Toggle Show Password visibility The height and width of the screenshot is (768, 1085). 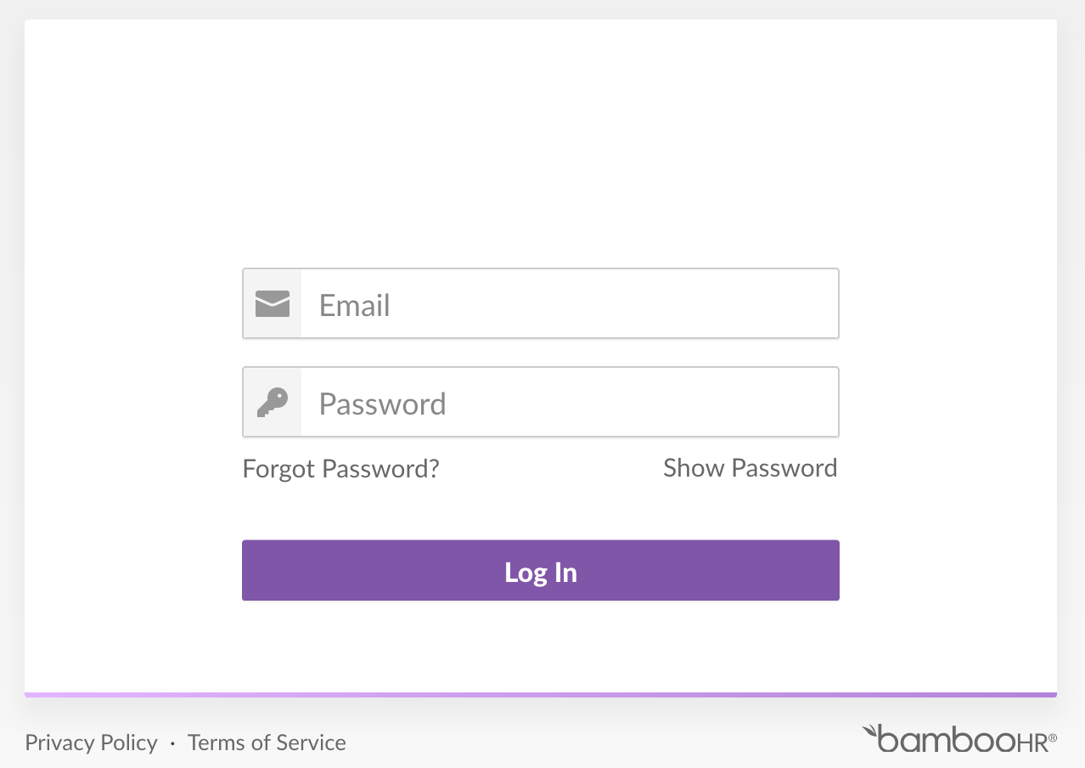(x=750, y=468)
